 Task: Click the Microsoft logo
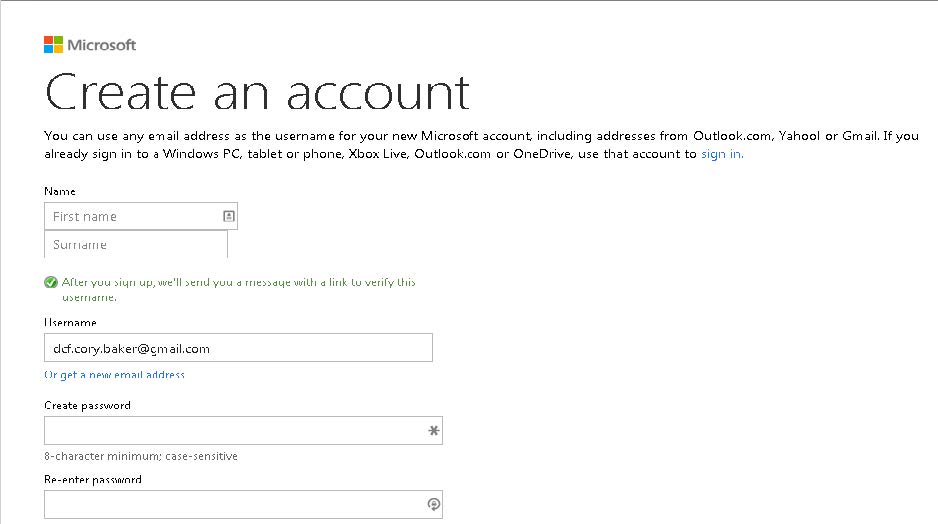tap(90, 45)
